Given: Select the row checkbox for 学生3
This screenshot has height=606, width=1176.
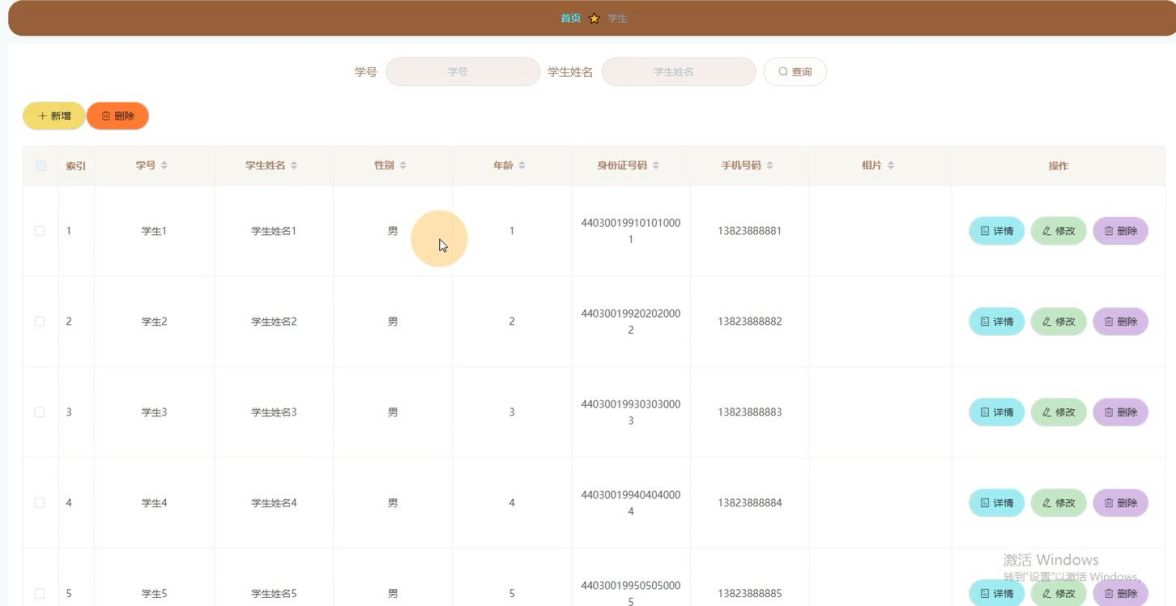Looking at the screenshot, I should click(x=40, y=412).
